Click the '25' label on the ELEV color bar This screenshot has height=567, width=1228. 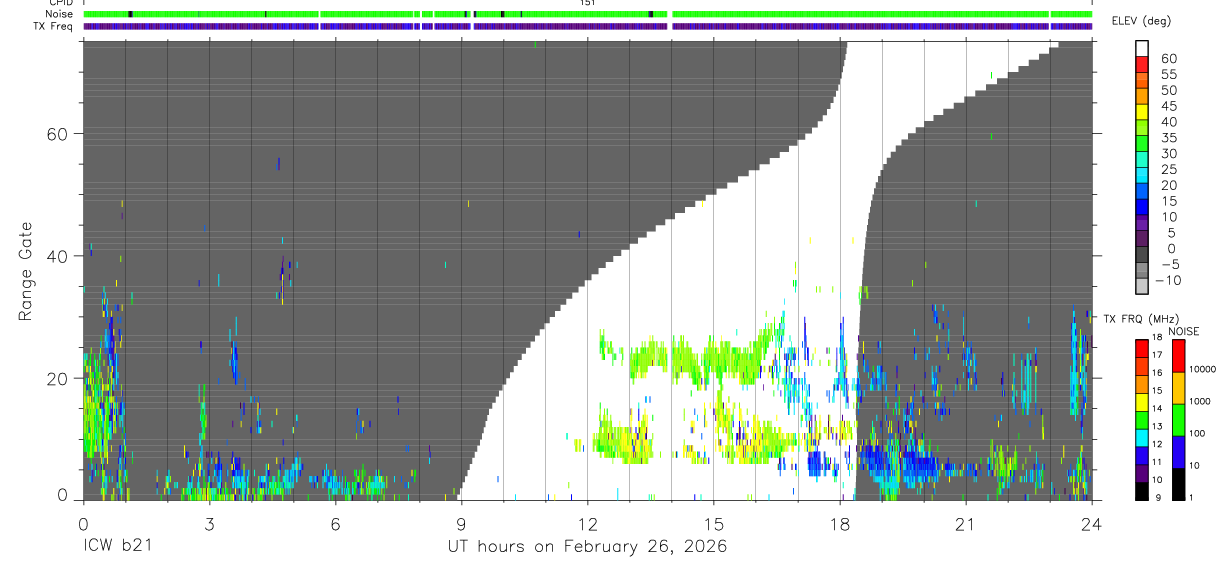click(1168, 169)
